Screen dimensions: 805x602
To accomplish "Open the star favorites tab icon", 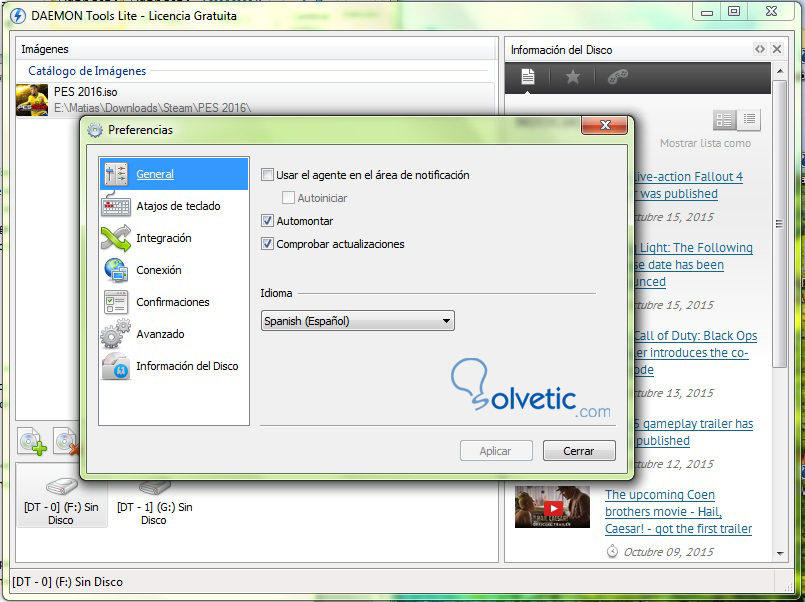I will [x=572, y=77].
